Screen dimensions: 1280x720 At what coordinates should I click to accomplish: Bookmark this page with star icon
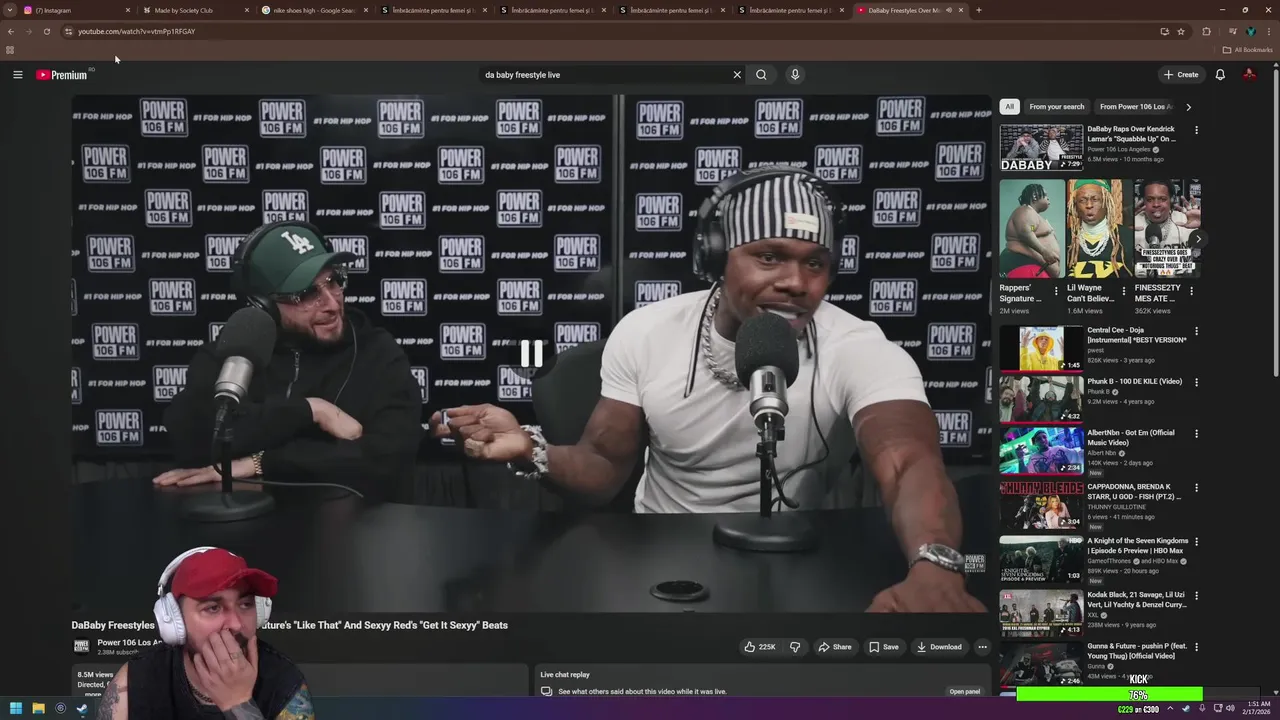[1181, 31]
